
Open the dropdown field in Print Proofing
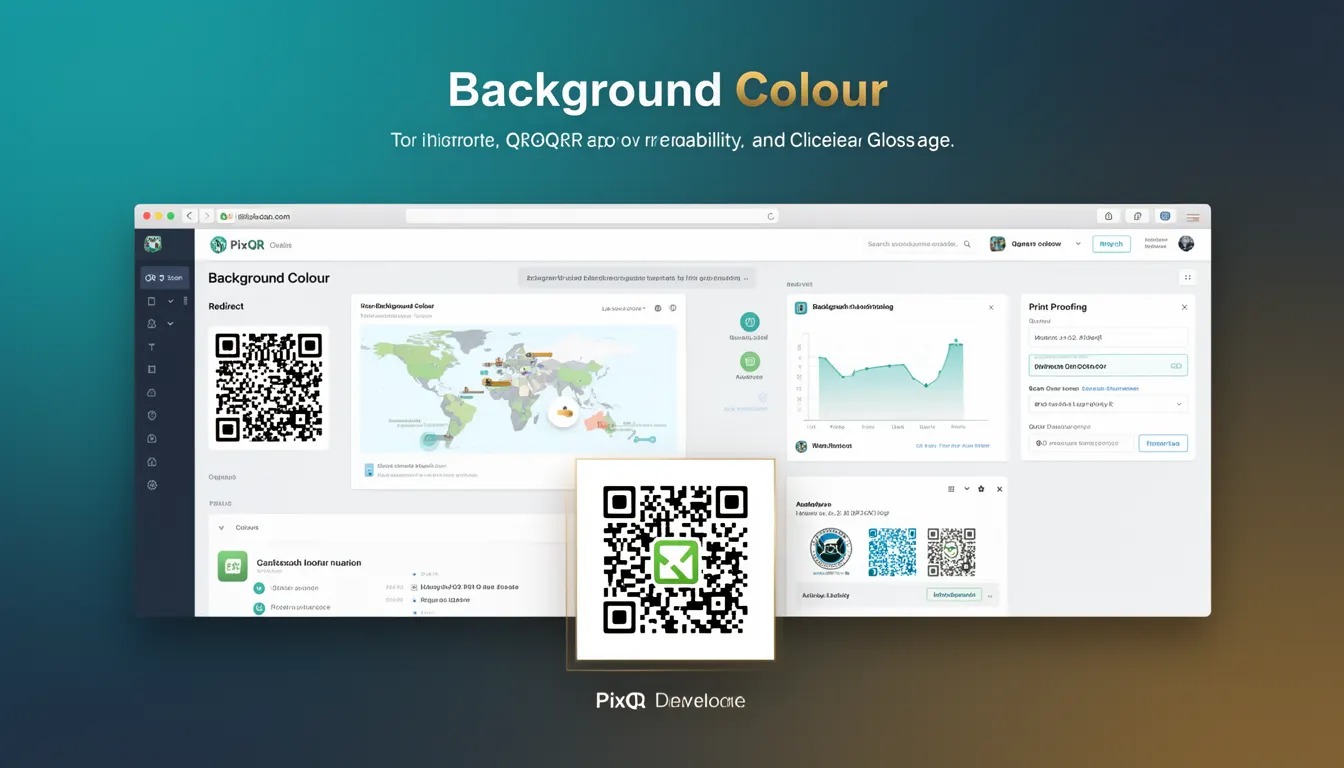tap(1108, 404)
